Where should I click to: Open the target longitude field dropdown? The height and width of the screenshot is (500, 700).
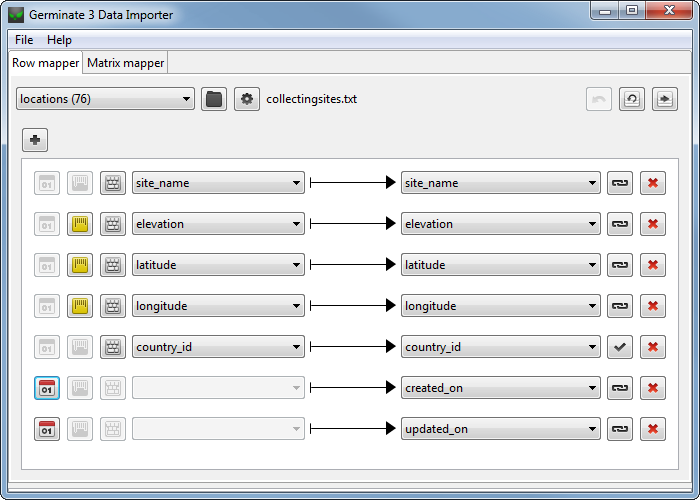click(500, 306)
